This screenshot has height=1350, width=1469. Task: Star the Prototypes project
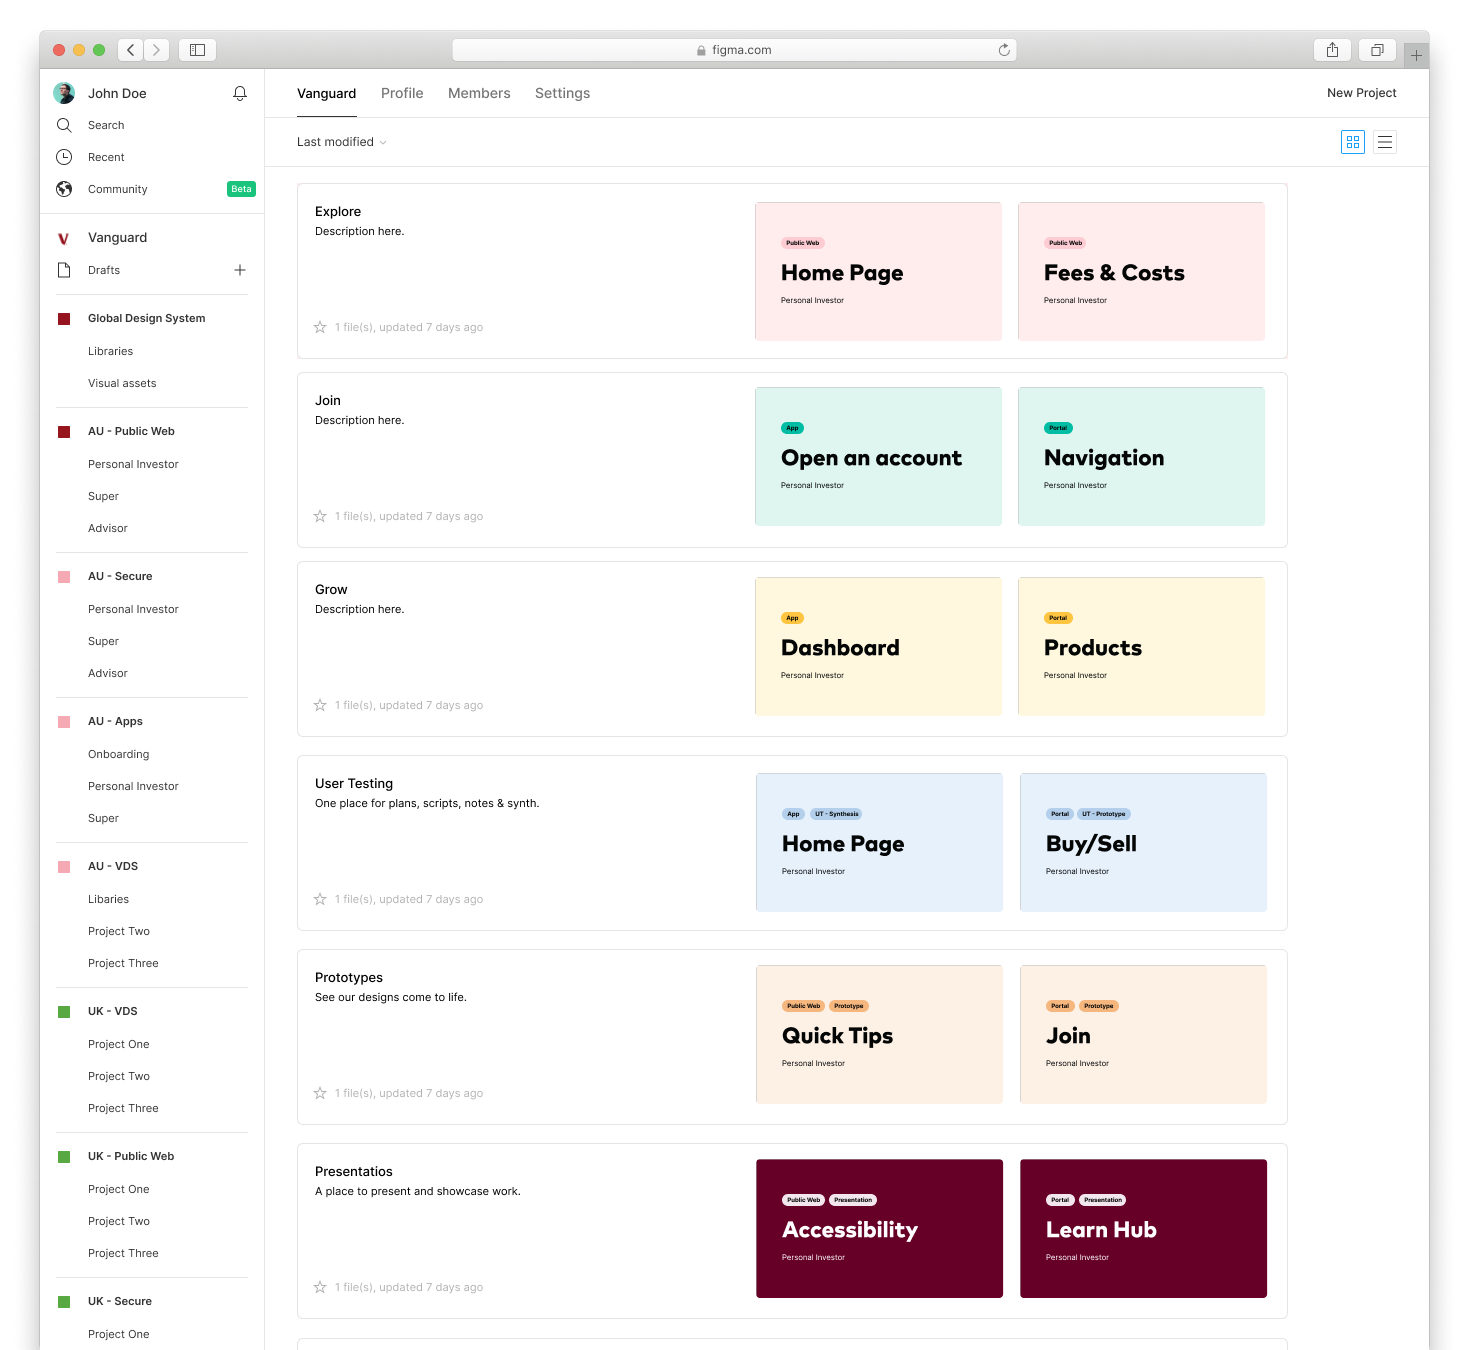[320, 1093]
